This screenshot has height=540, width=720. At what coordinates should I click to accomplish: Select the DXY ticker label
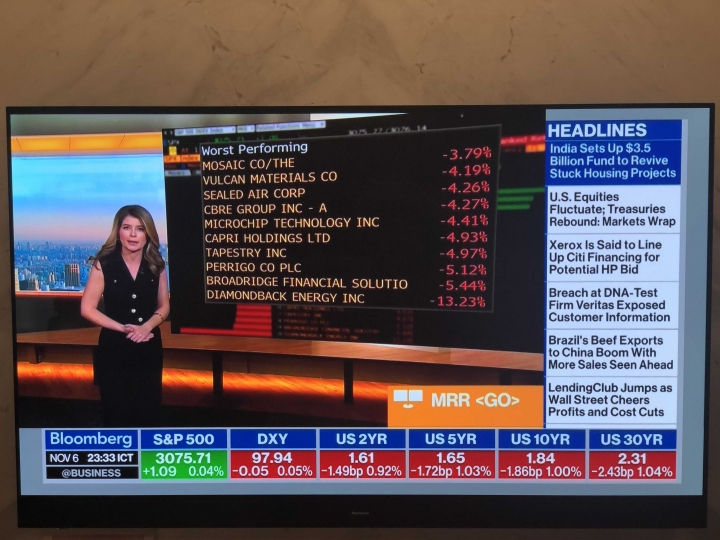[x=272, y=439]
